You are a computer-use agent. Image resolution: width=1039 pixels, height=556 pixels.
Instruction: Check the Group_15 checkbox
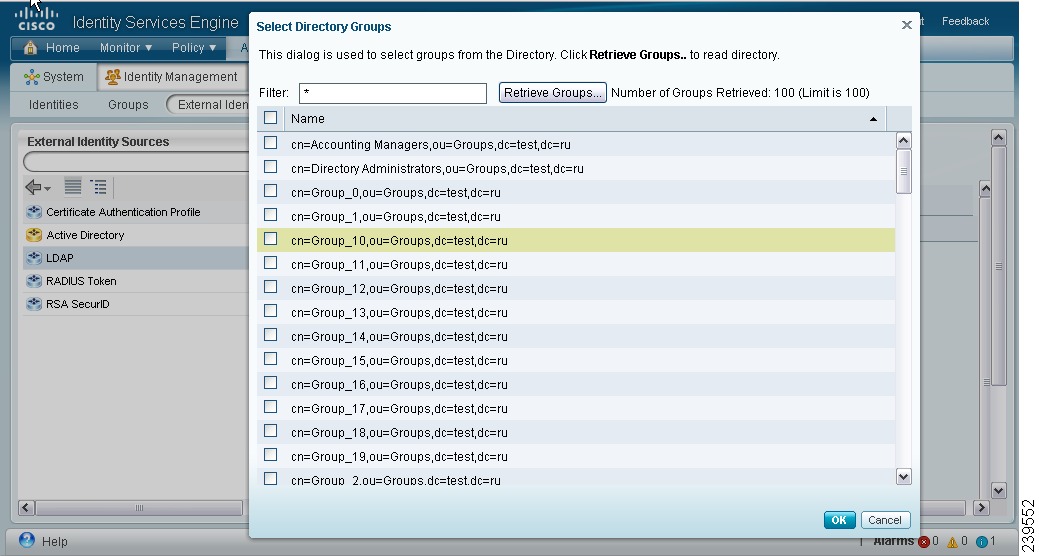click(270, 359)
